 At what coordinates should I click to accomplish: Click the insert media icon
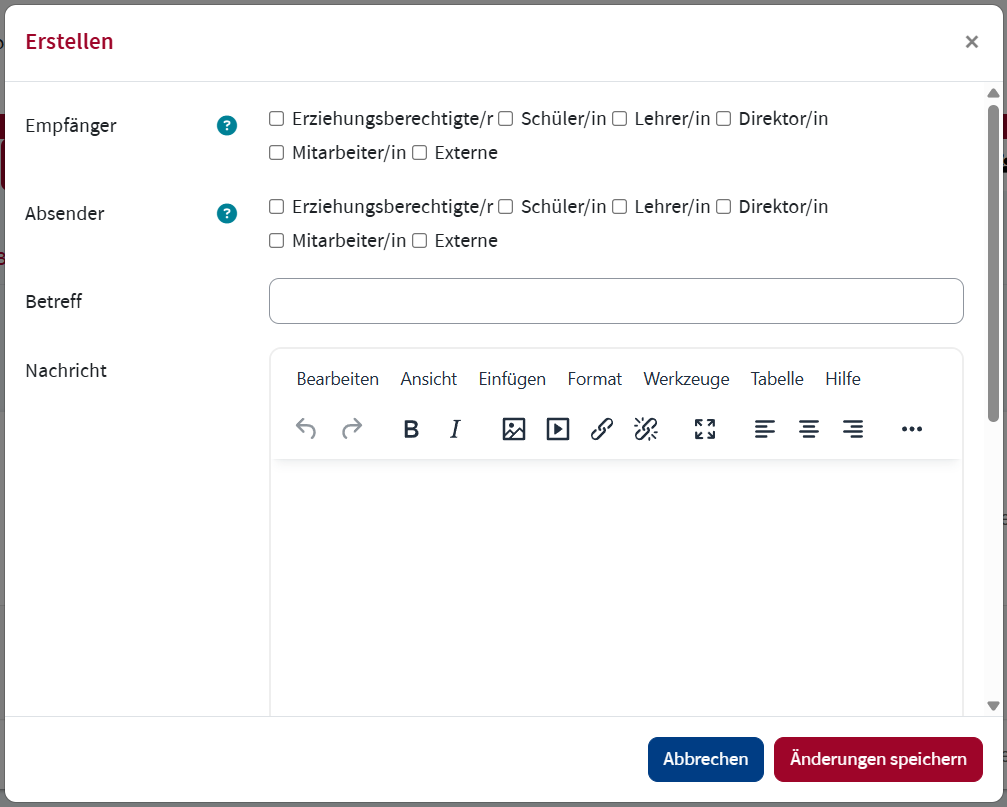(x=558, y=429)
